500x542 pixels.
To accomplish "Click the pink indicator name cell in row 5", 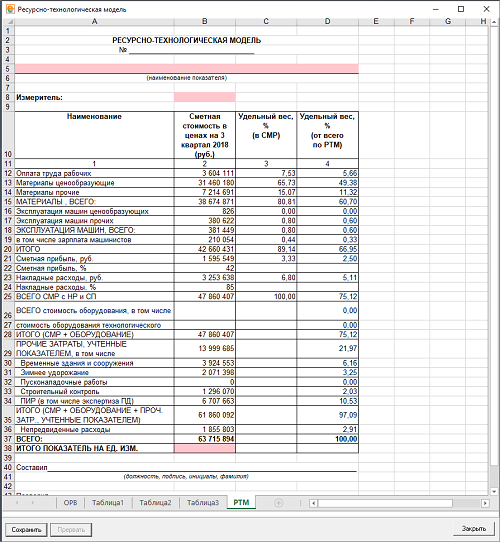I will tap(187, 68).
